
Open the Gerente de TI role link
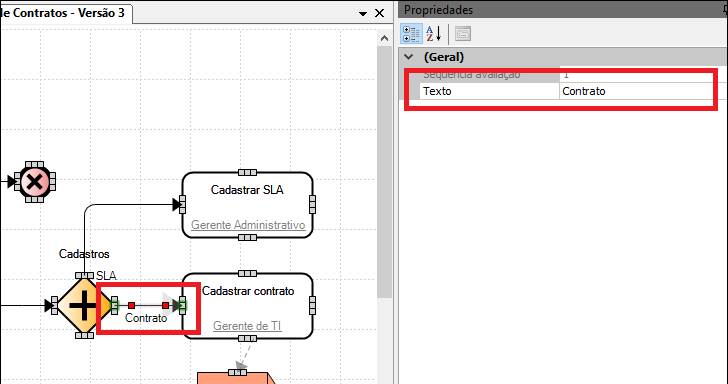pos(247,326)
